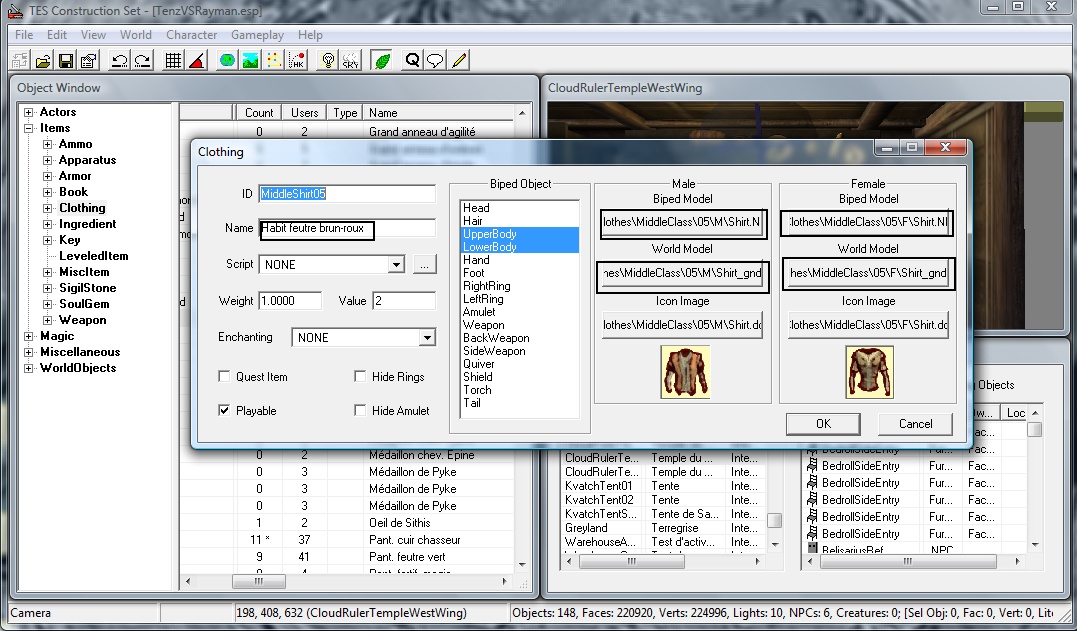1077x631 pixels.
Task: Click the globe world toolbar icon
Action: click(x=227, y=61)
